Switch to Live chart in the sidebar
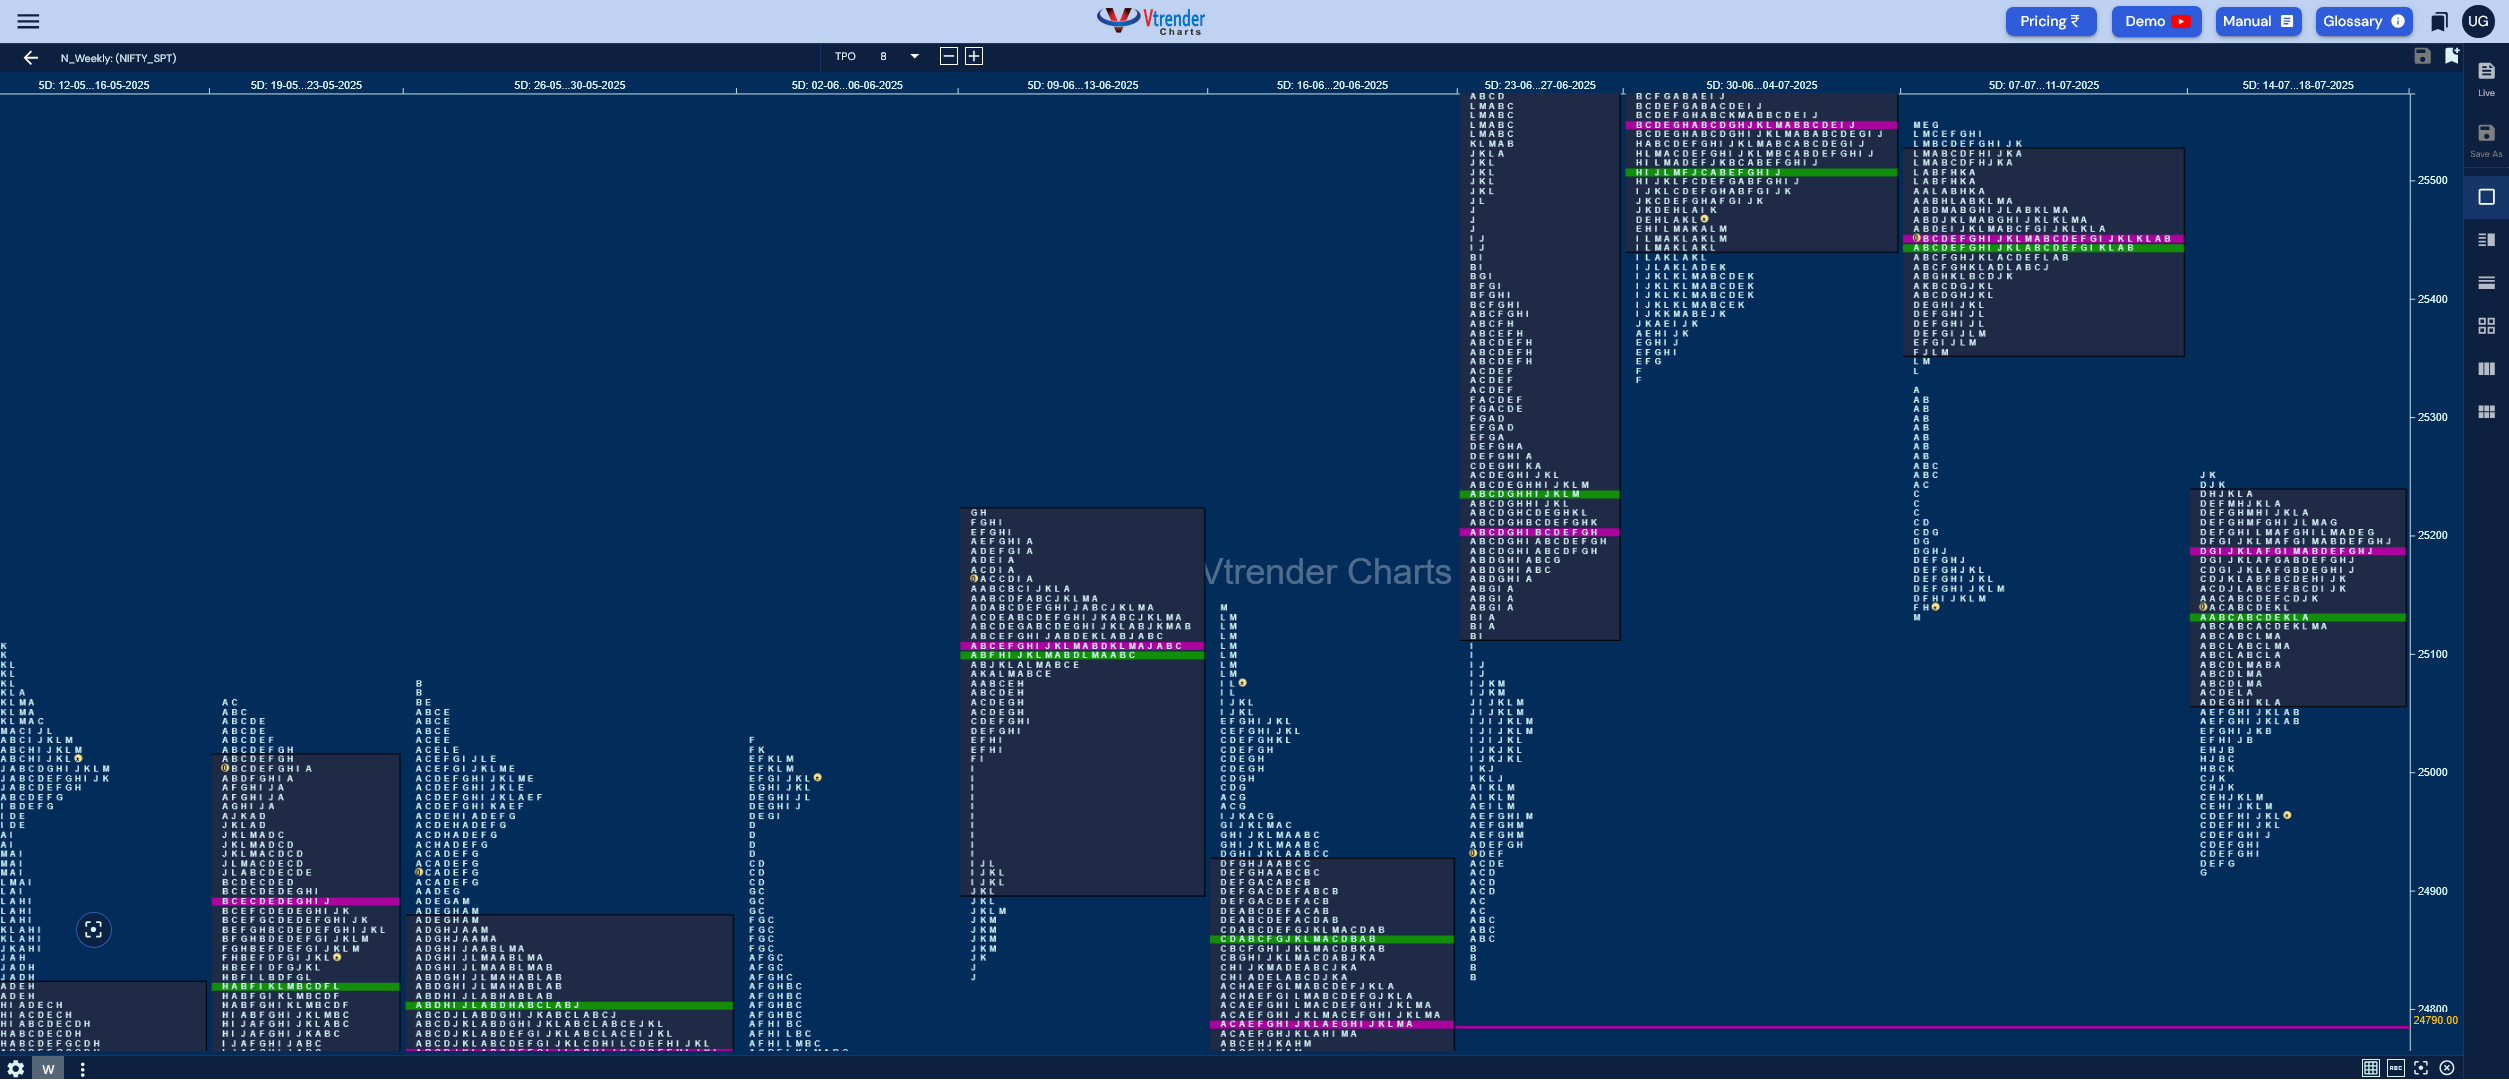The image size is (2509, 1080). [2486, 78]
